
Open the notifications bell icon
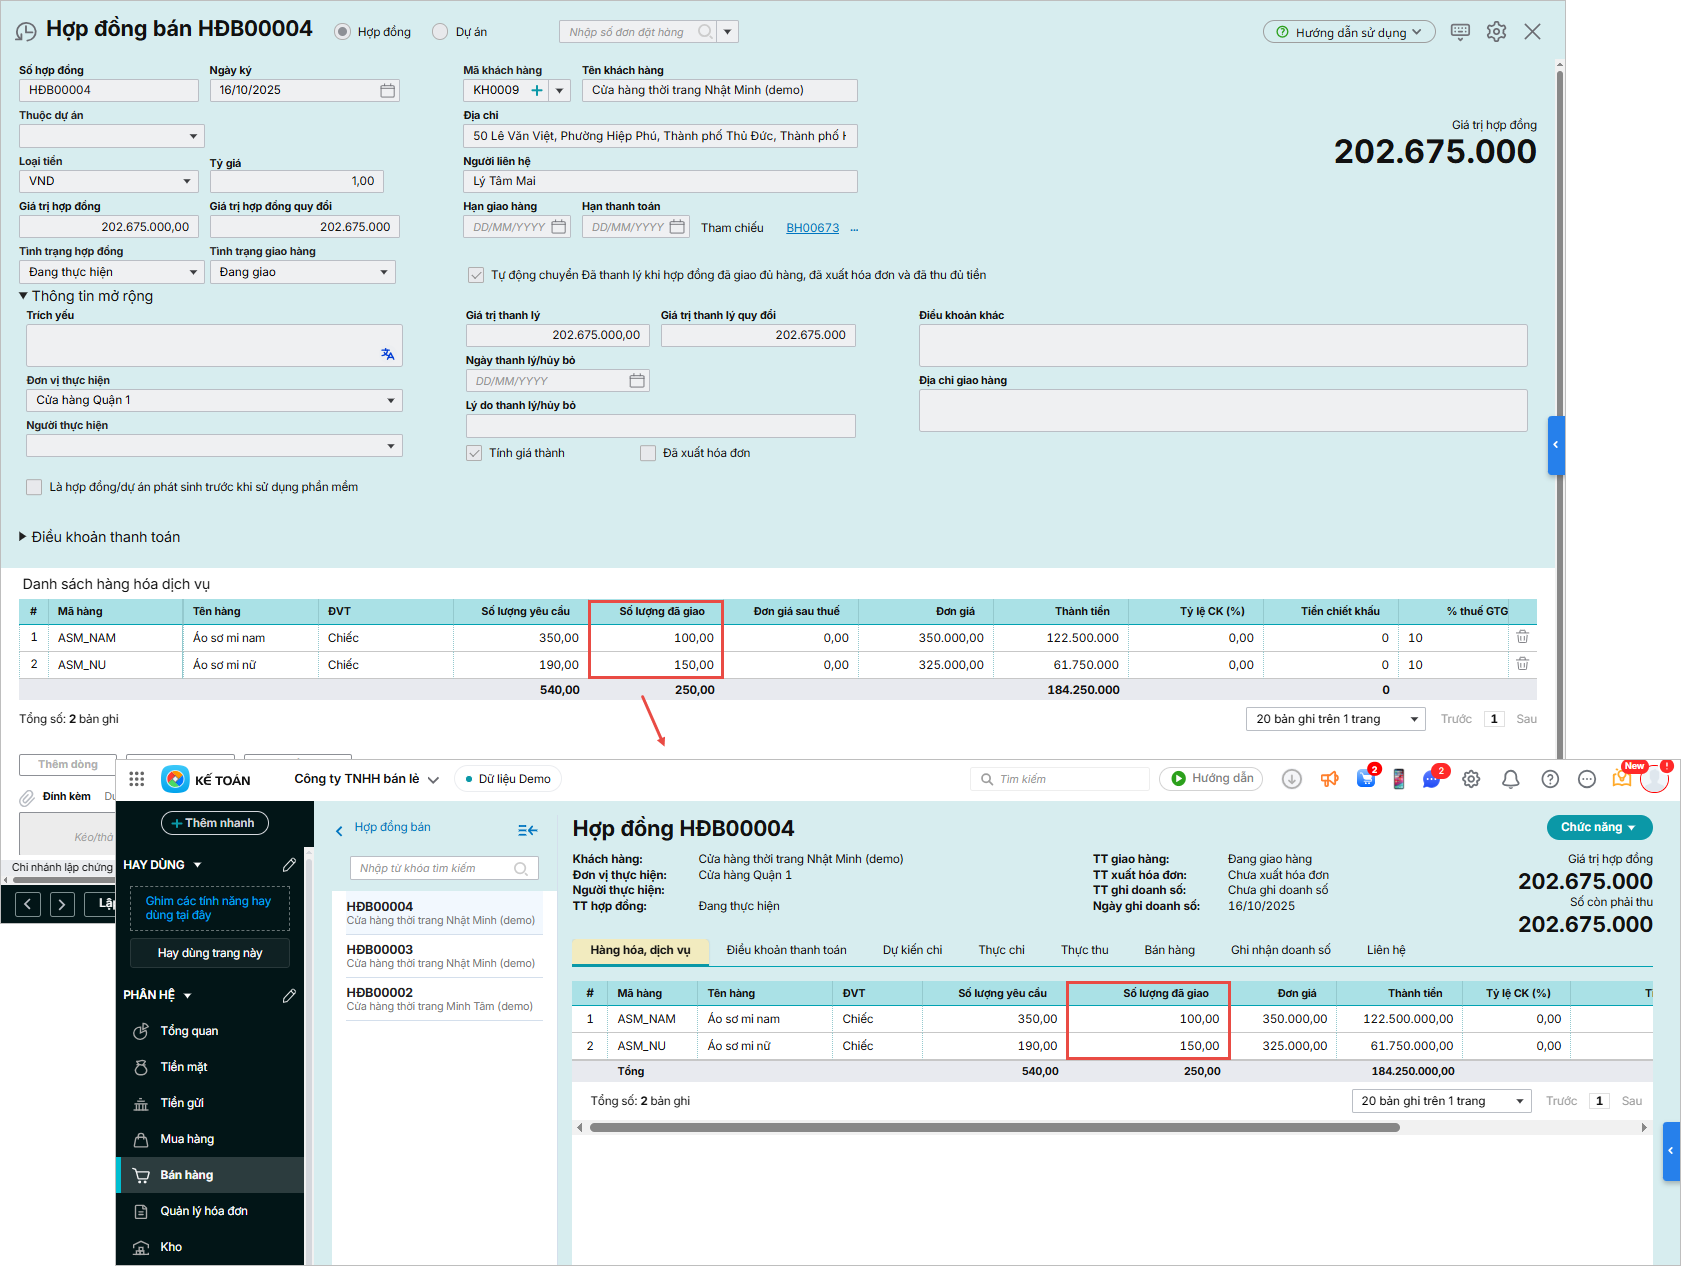point(1510,779)
